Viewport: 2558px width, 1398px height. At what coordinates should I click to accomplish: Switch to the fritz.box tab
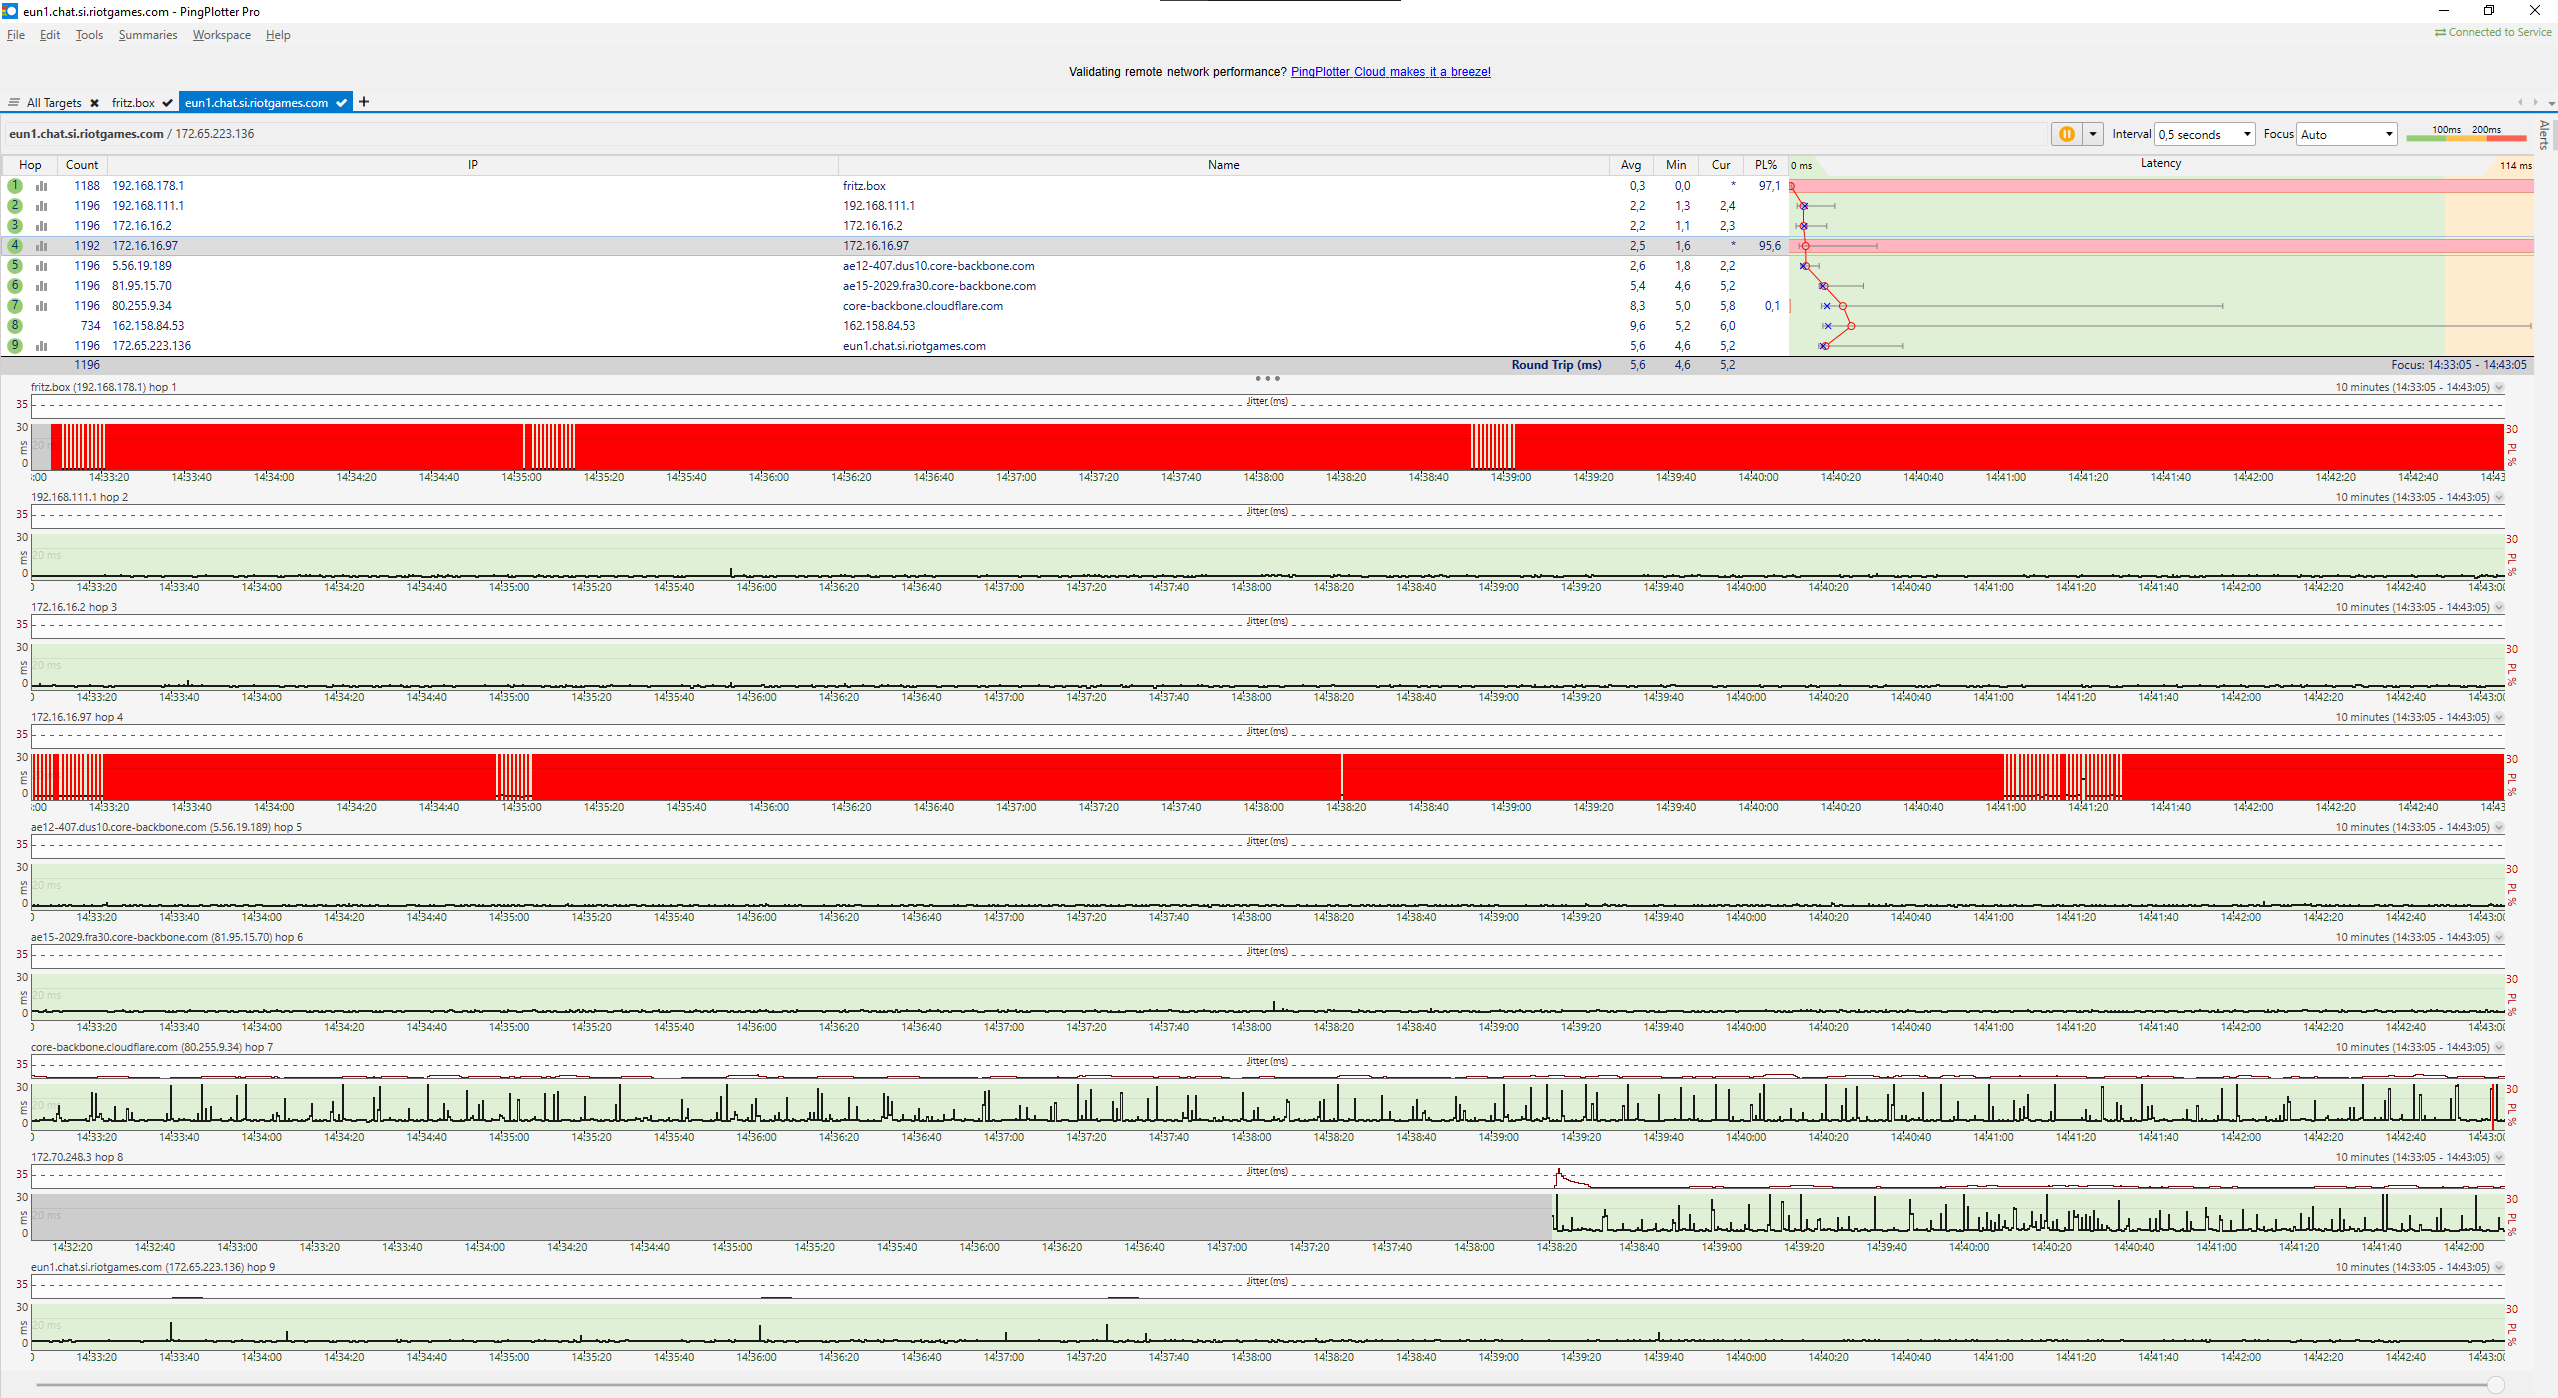[x=133, y=103]
